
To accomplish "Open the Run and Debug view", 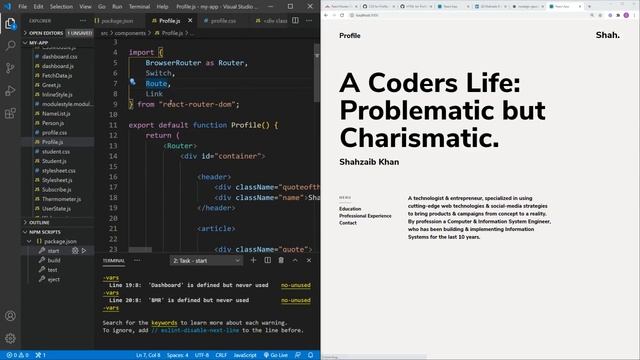I will tap(10, 91).
